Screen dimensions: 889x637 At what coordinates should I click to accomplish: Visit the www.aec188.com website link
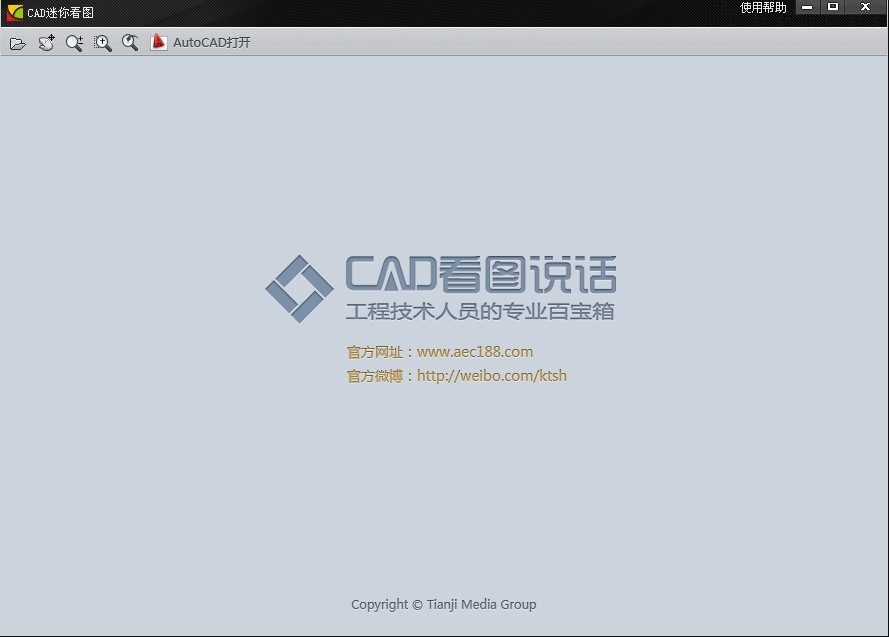pos(474,352)
